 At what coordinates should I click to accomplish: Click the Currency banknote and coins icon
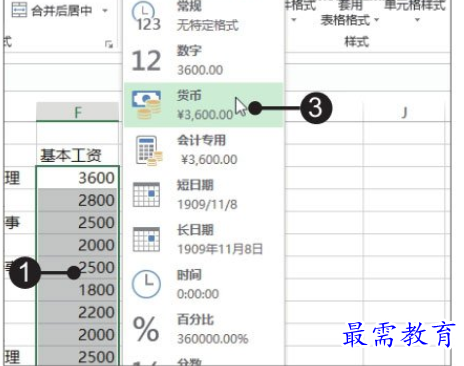[x=146, y=105]
